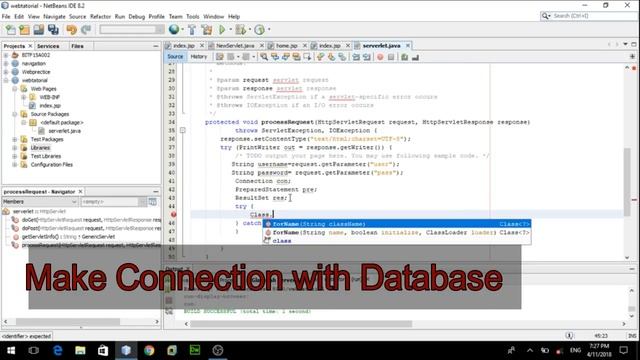The image size is (640, 360).
Task: Open the Members dropdown in Navigator
Action: tap(40, 202)
